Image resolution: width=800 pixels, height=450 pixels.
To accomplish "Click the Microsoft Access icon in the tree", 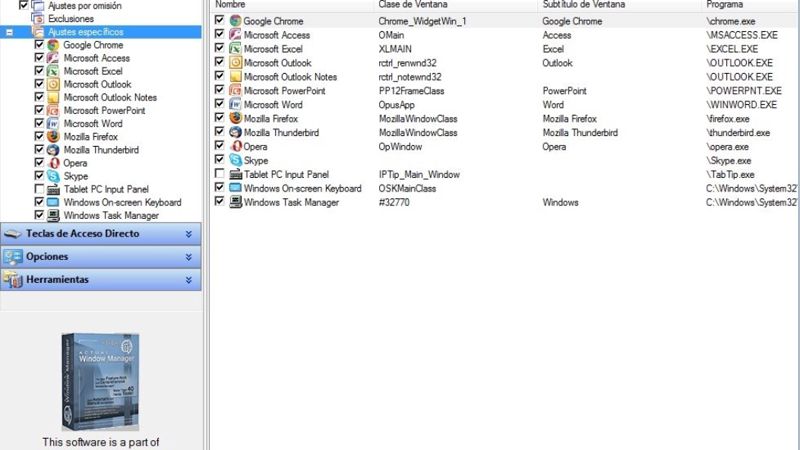I will pyautogui.click(x=53, y=58).
